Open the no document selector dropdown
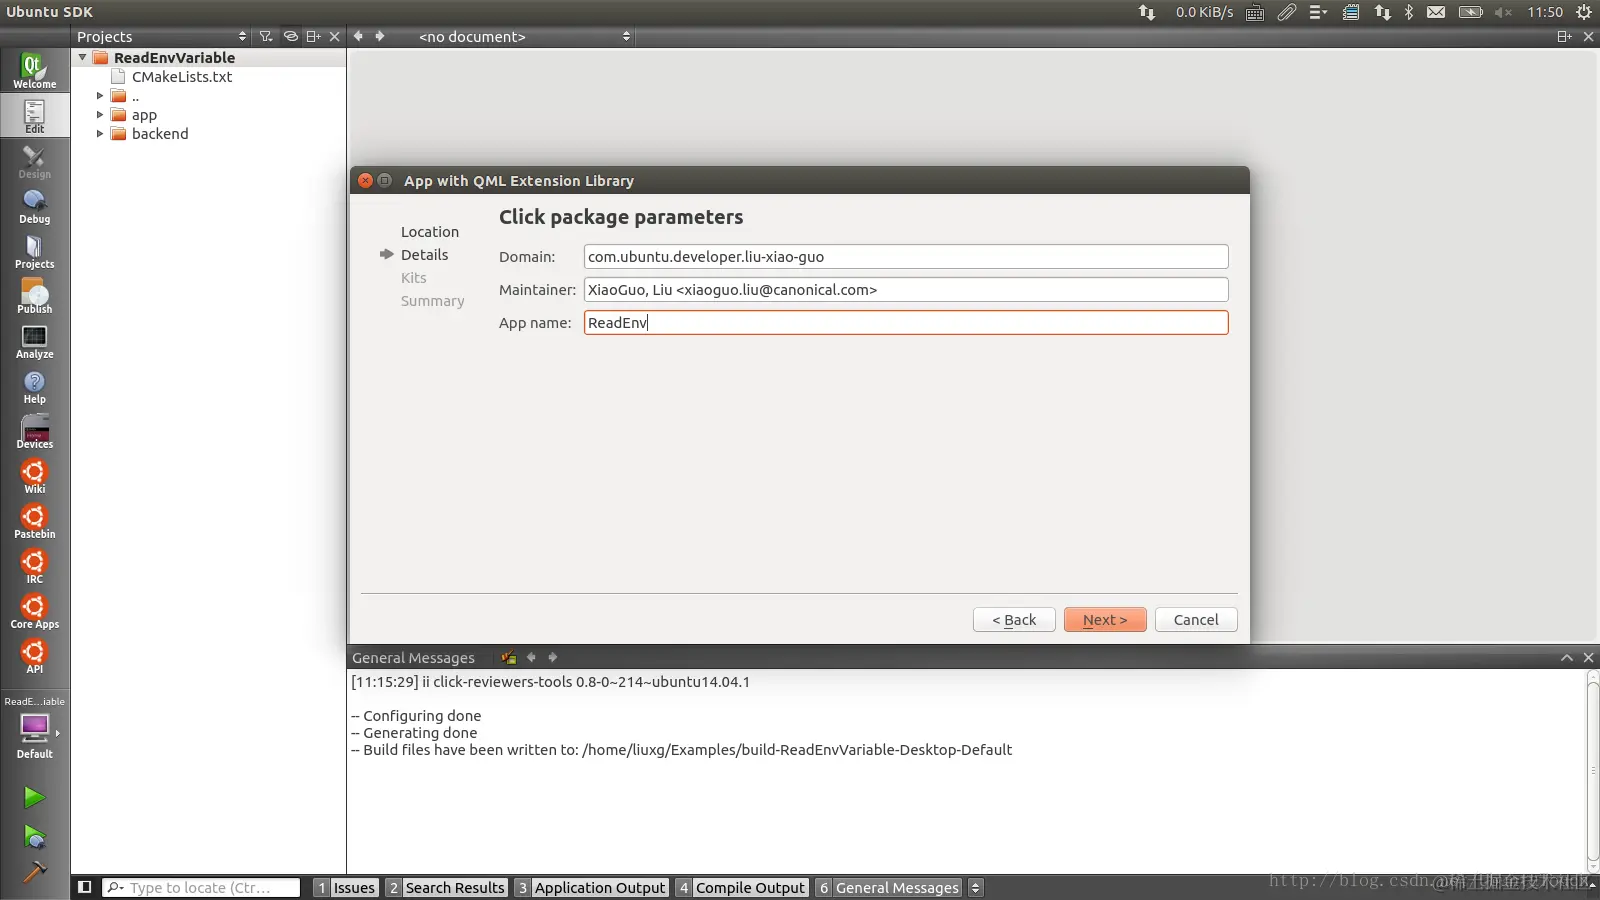This screenshot has height=900, width=1600. click(x=524, y=36)
